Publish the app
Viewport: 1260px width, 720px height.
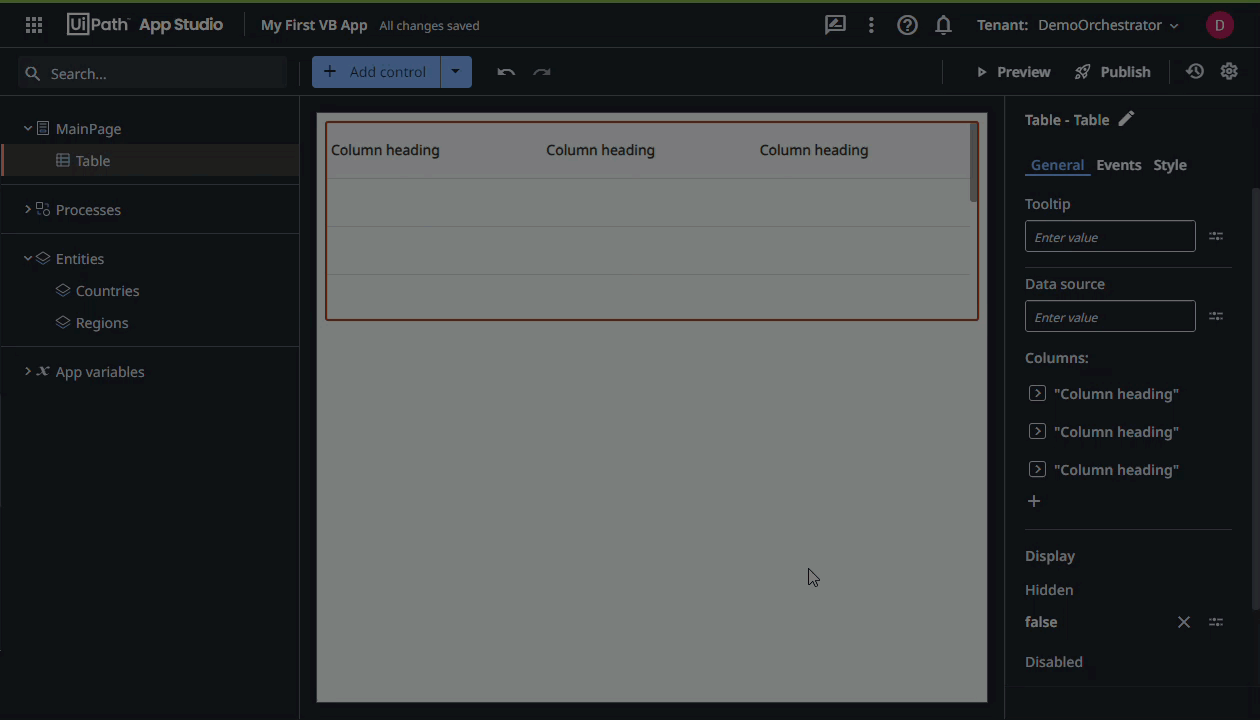(1113, 72)
